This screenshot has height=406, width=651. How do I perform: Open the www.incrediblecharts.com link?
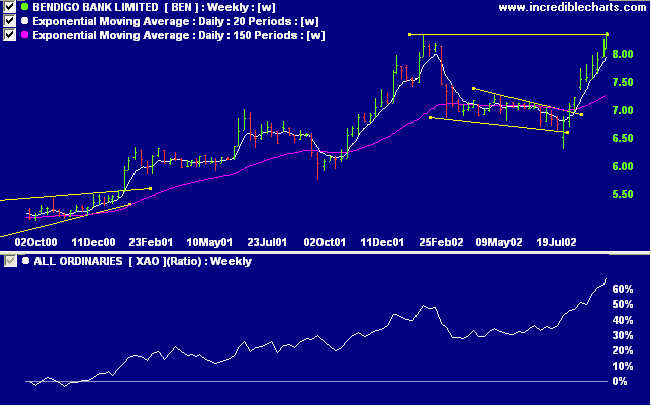pyautogui.click(x=572, y=7)
